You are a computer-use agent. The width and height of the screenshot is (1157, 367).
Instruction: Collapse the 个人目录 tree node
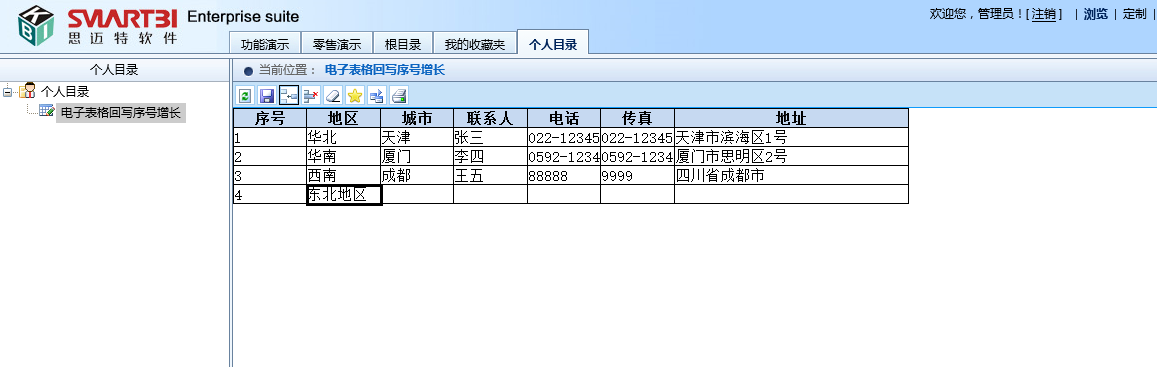[7, 92]
